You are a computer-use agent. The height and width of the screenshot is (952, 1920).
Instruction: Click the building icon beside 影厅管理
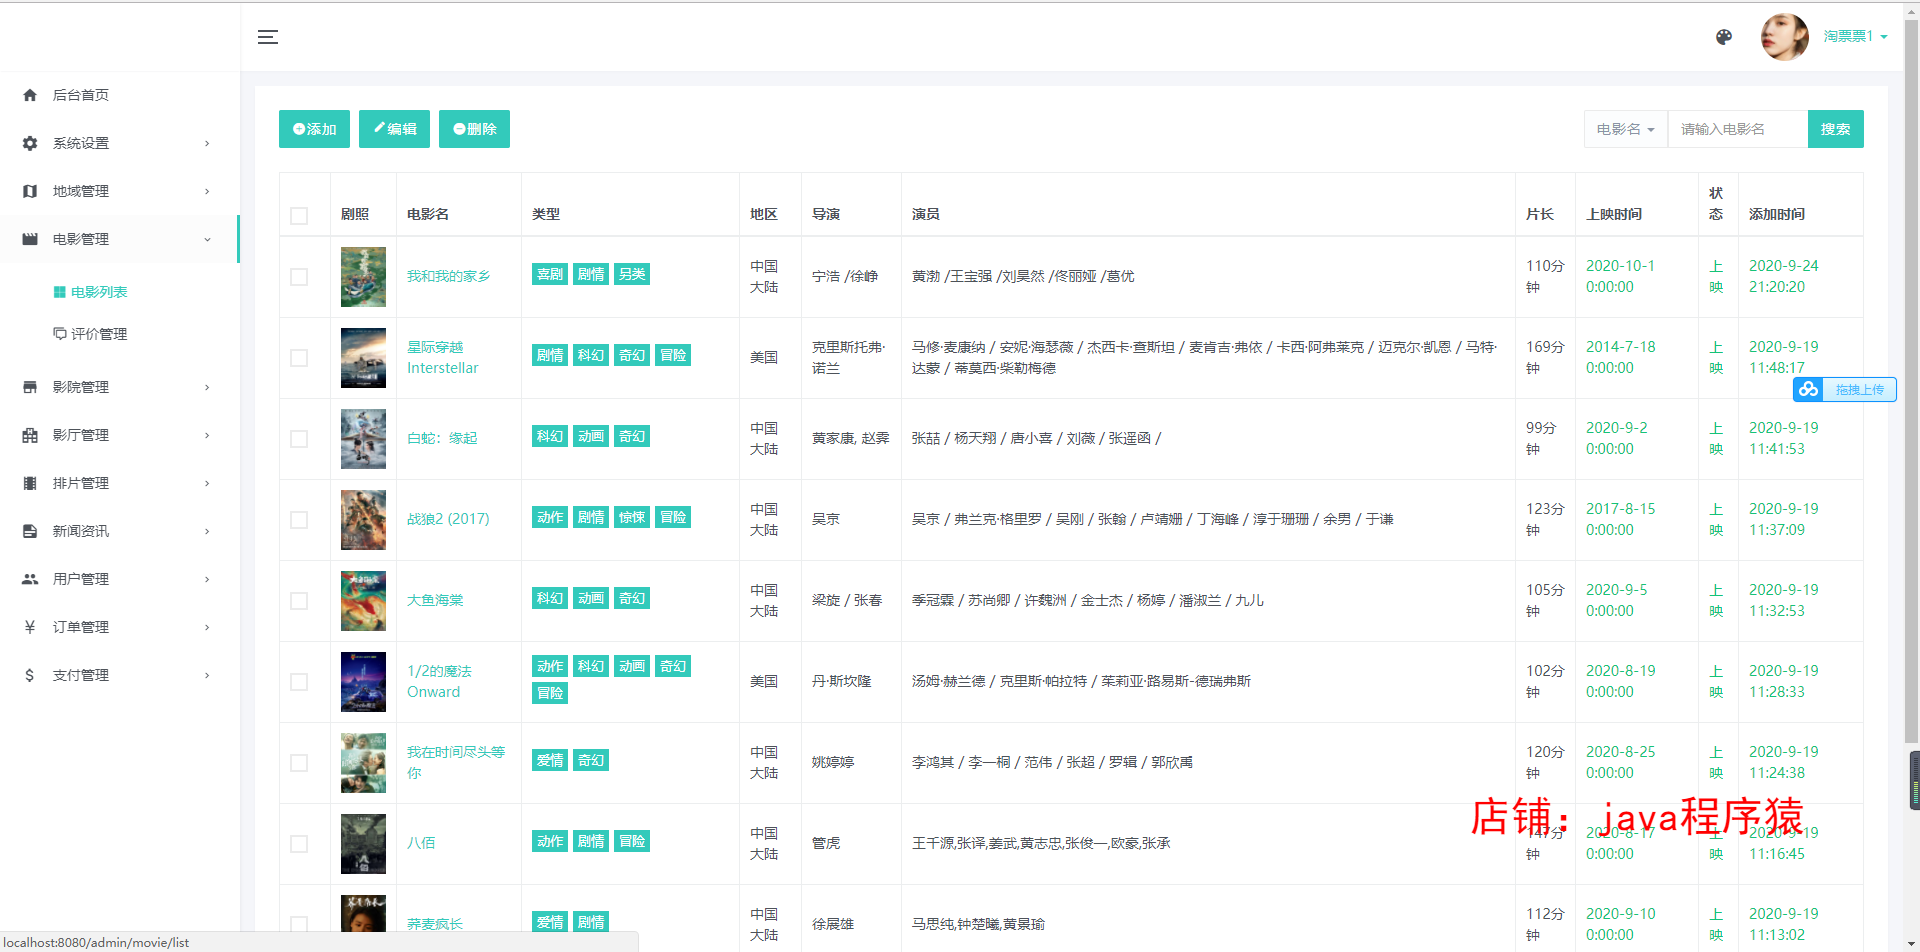click(x=30, y=435)
